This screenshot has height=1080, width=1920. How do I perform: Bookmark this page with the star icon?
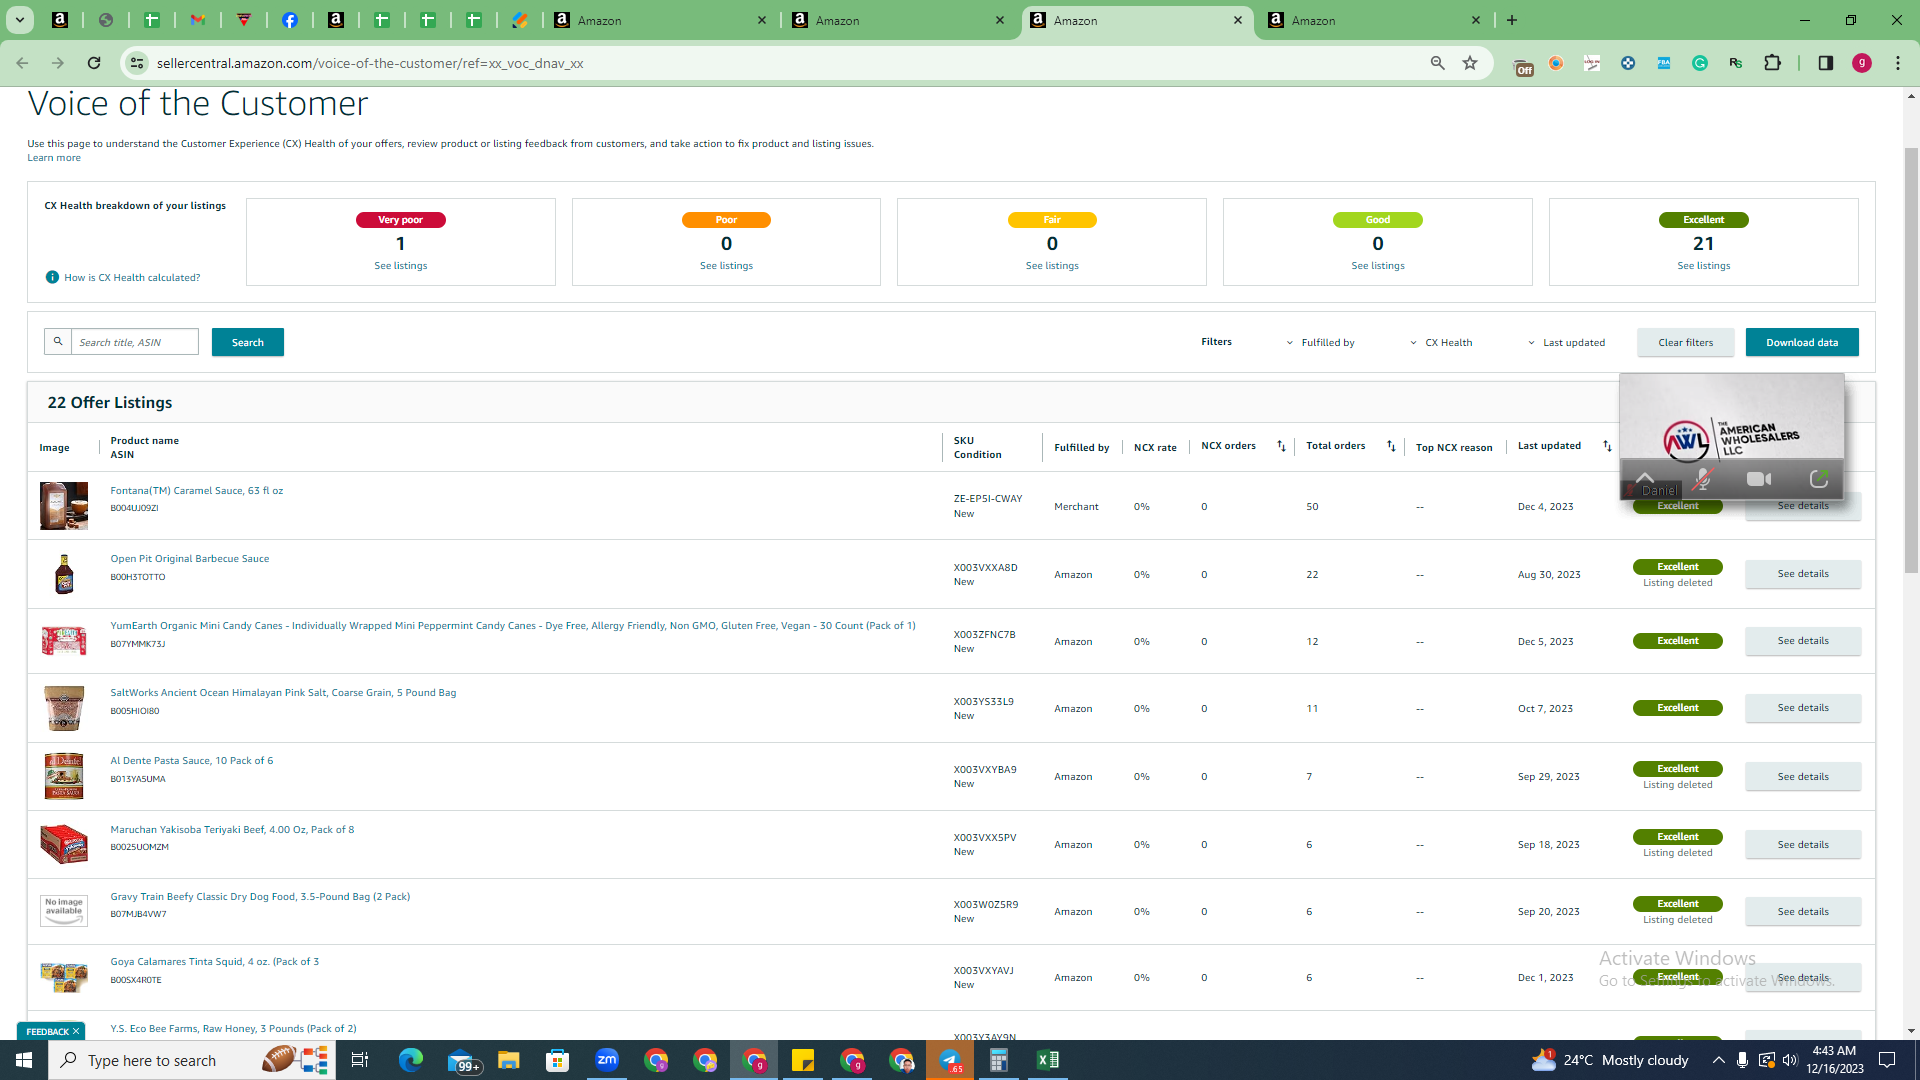[x=1470, y=63]
